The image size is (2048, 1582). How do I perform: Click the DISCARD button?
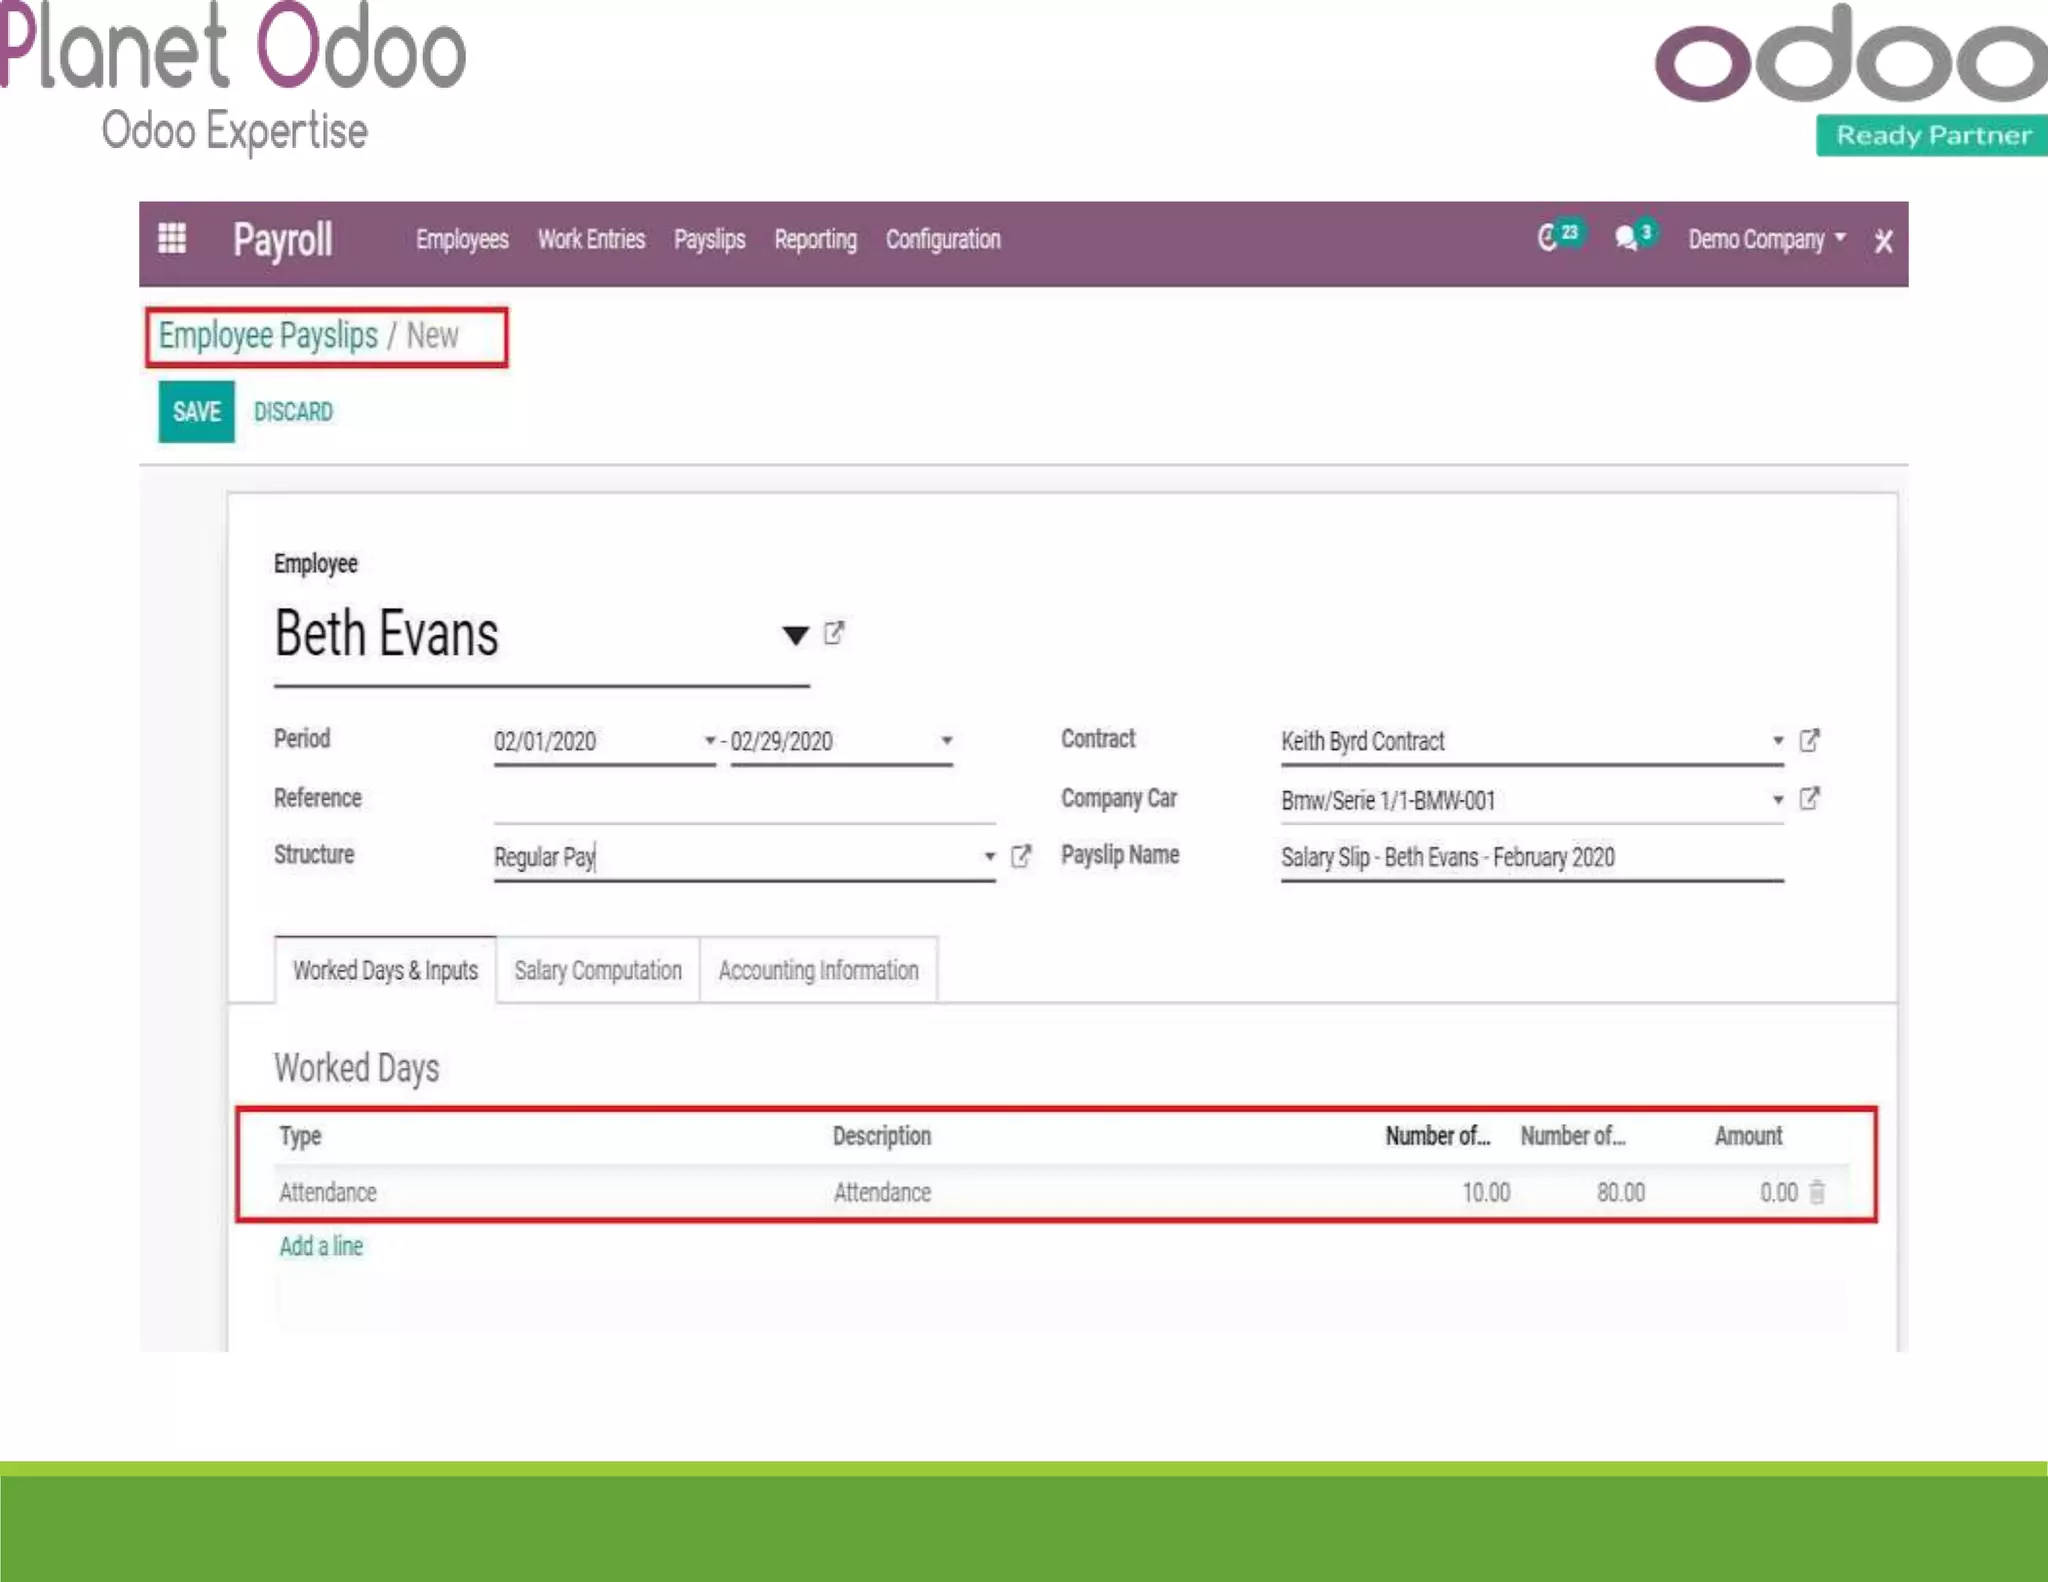(x=293, y=412)
